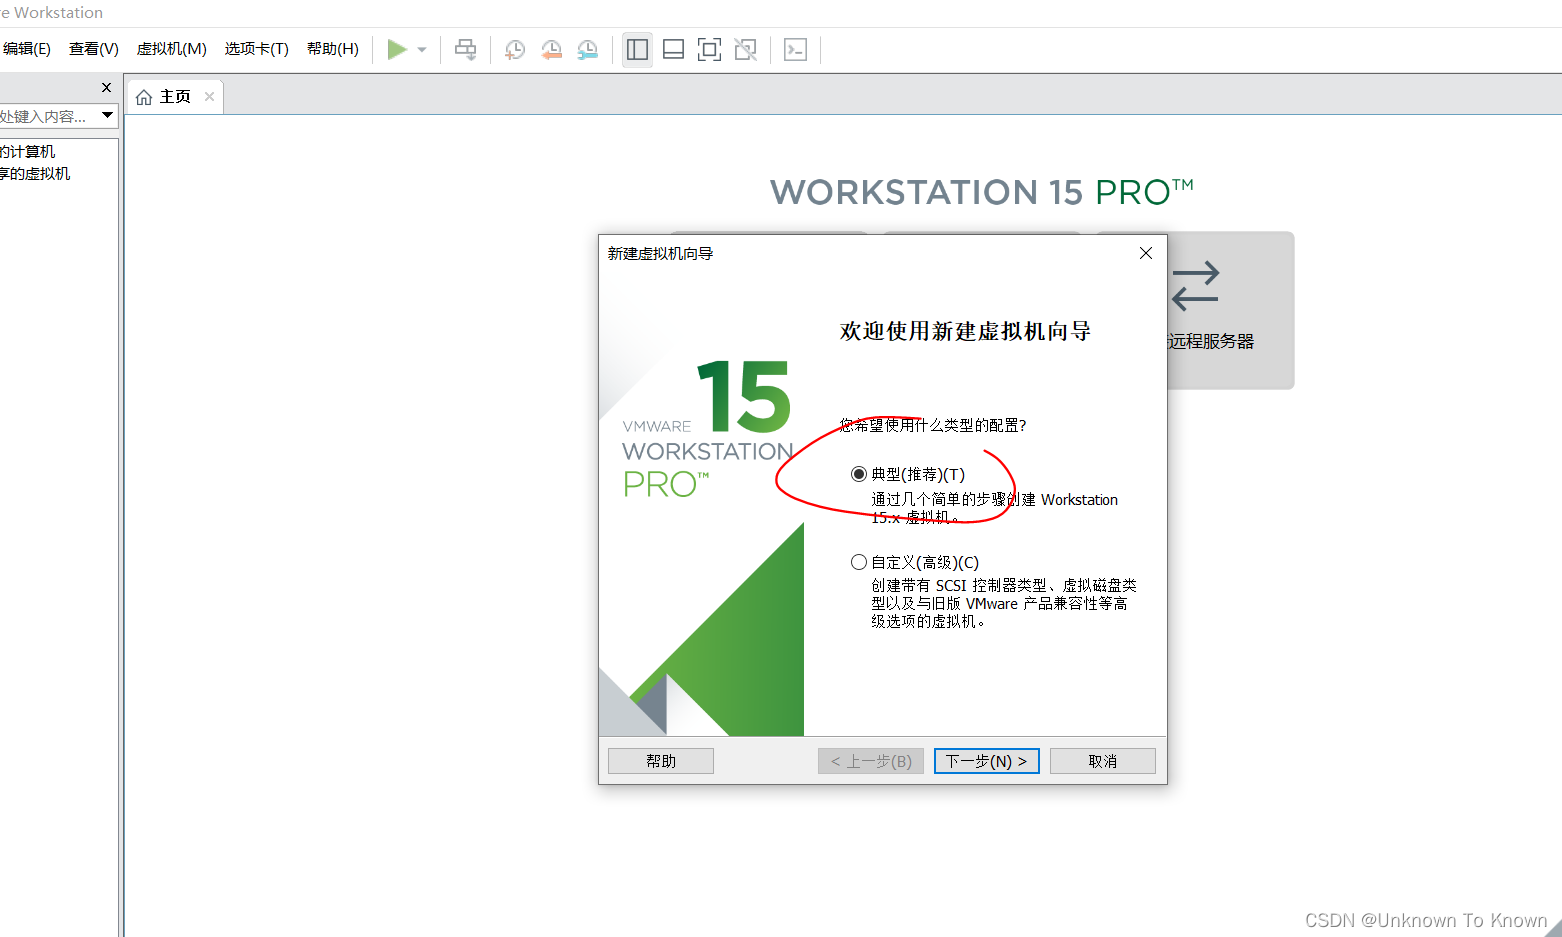The height and width of the screenshot is (937, 1562).
Task: Open the 查看(V) menu
Action: pos(94,49)
